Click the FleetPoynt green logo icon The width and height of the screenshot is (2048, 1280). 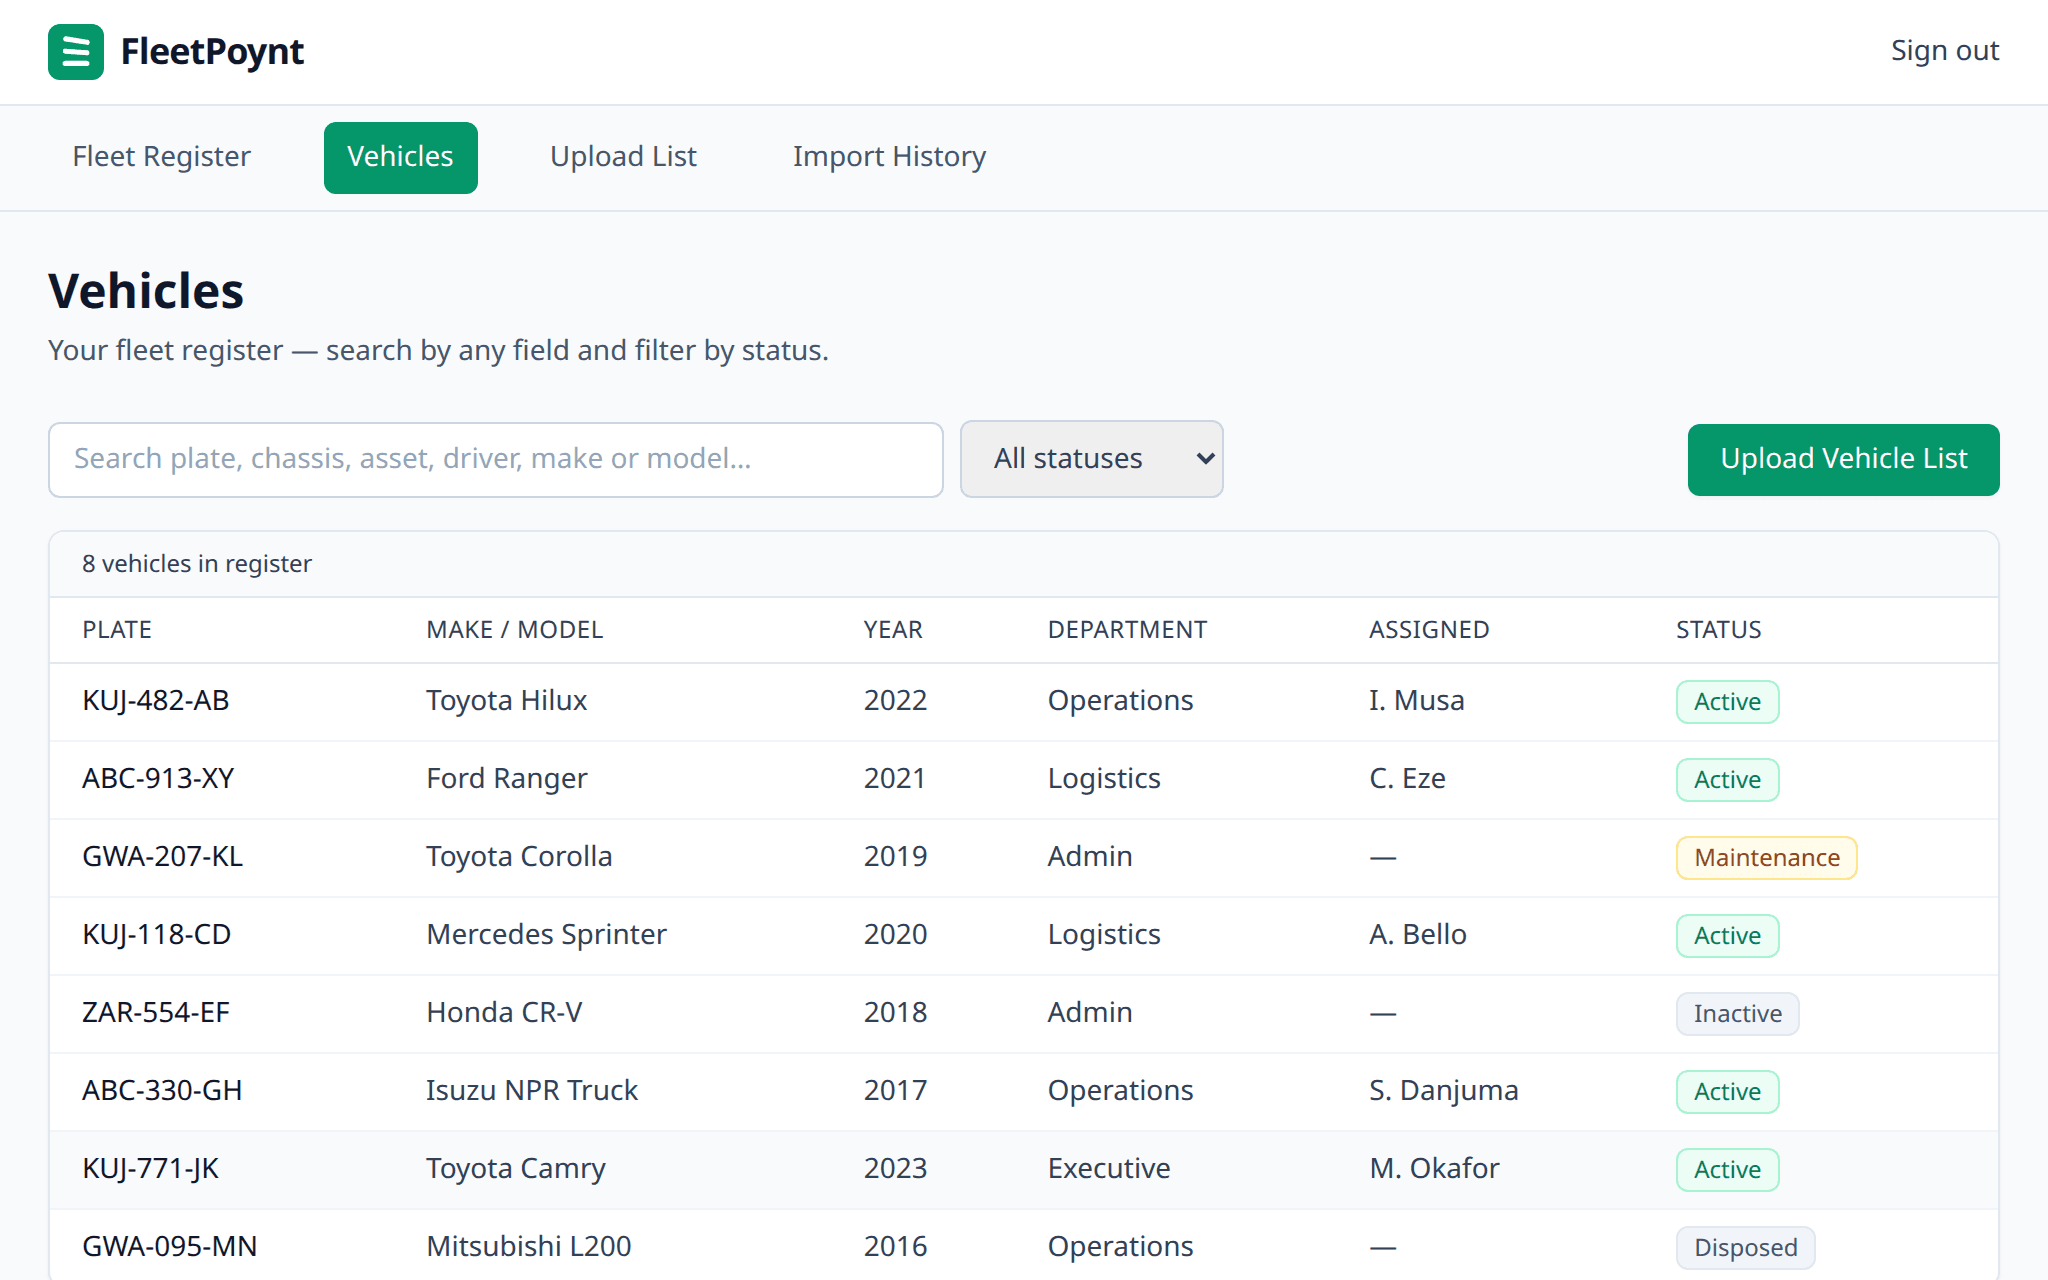[76, 52]
